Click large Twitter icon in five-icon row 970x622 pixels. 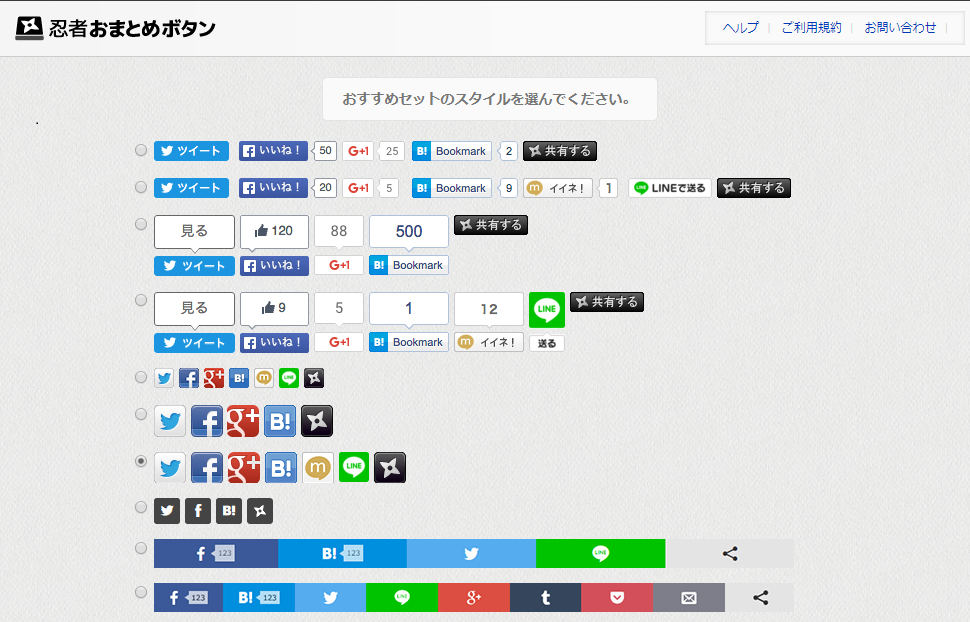(170, 421)
